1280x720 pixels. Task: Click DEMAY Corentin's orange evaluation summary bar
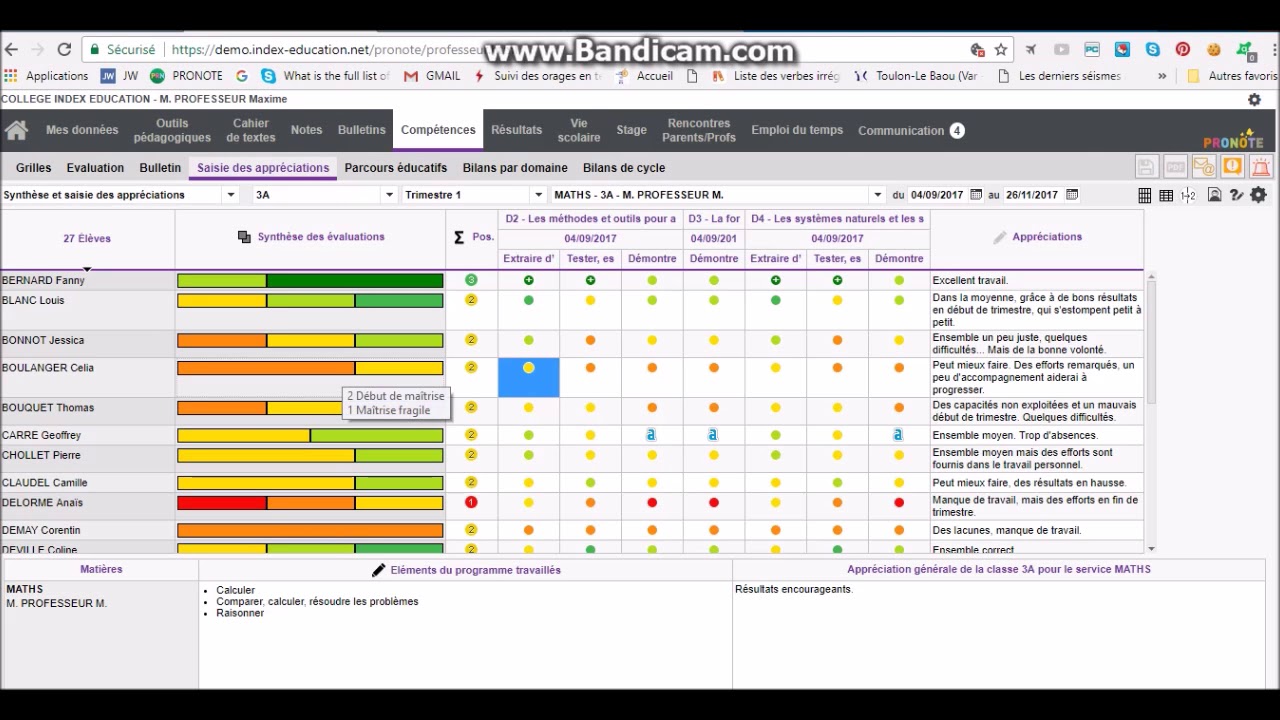point(310,531)
